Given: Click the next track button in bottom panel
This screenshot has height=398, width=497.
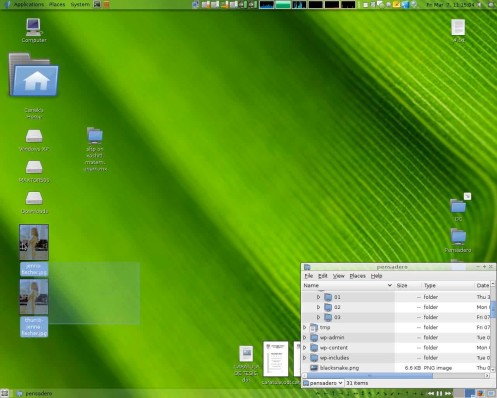Looking at the screenshot, I should 448,394.
